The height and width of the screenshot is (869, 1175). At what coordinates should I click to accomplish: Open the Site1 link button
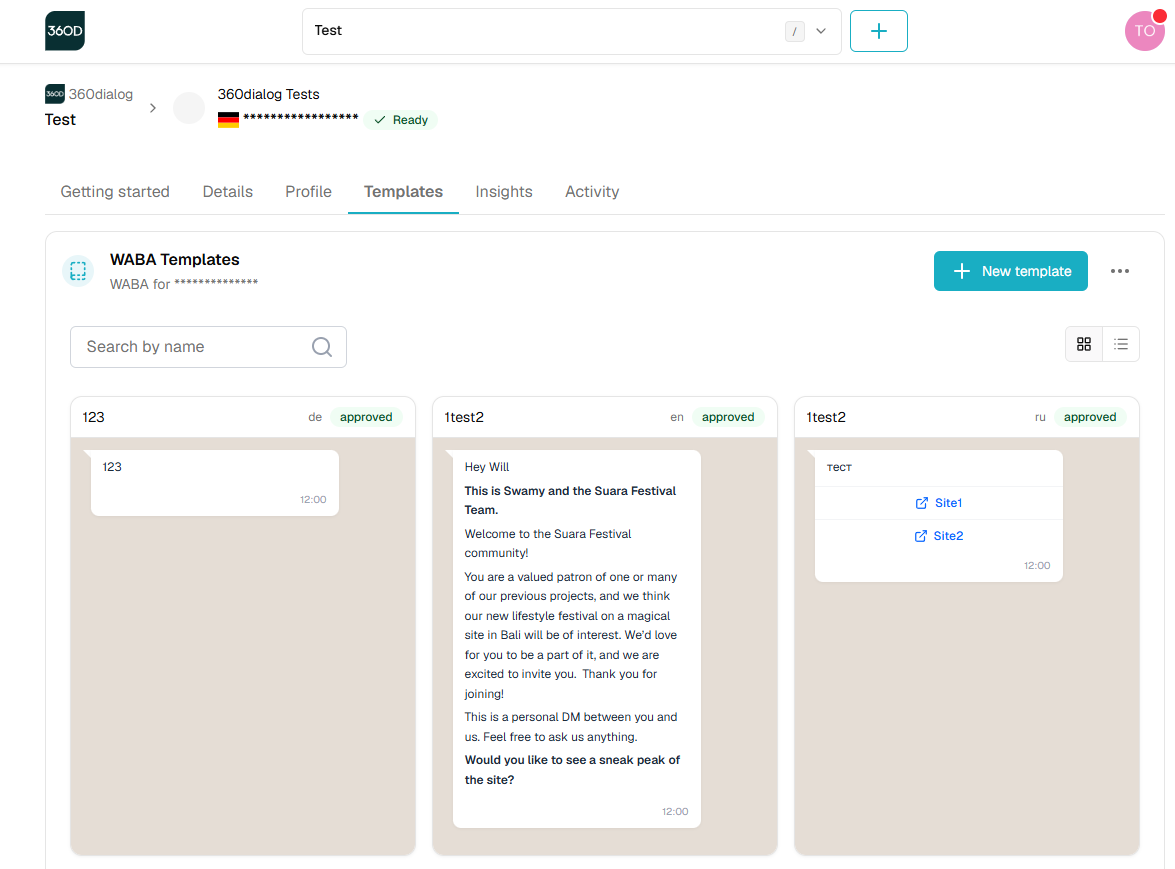click(x=938, y=503)
